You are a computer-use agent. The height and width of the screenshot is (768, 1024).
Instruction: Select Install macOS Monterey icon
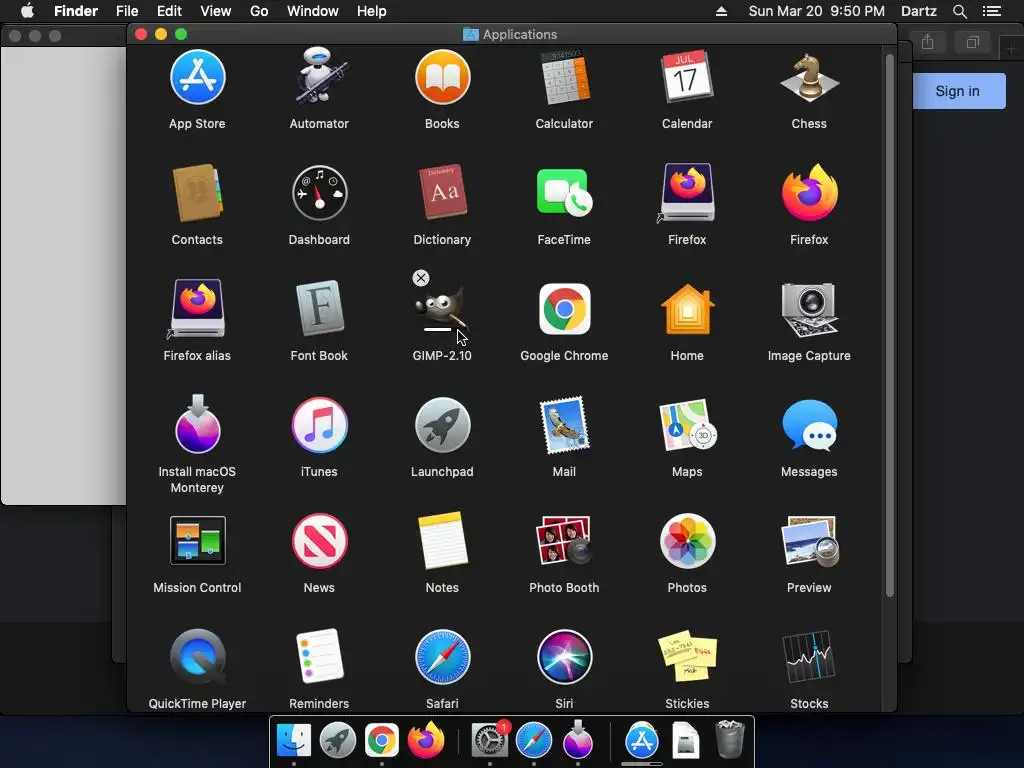197,424
